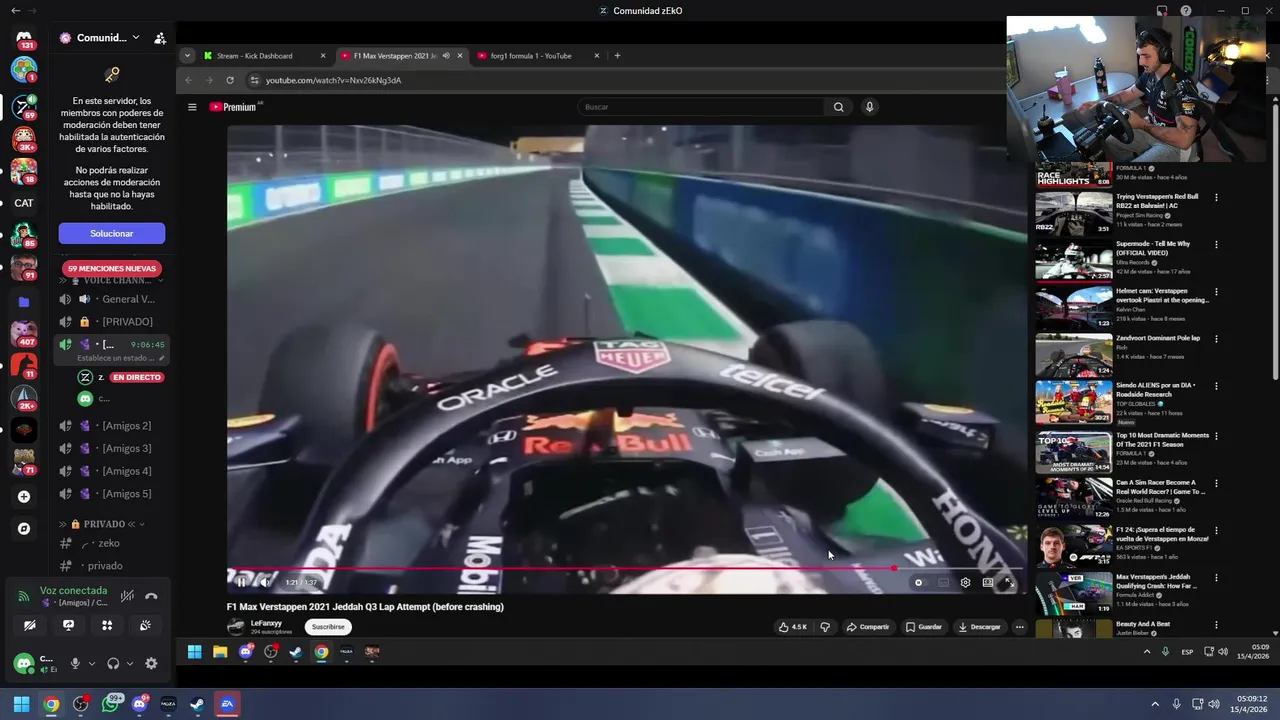Collapse the PRIVADO category

tap(104, 524)
